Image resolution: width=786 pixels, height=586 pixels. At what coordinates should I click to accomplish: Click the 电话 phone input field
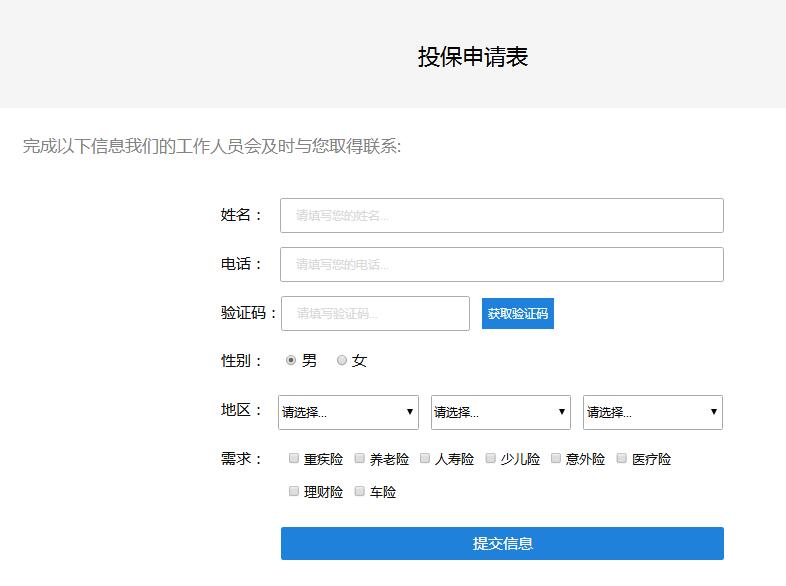pyautogui.click(x=502, y=264)
